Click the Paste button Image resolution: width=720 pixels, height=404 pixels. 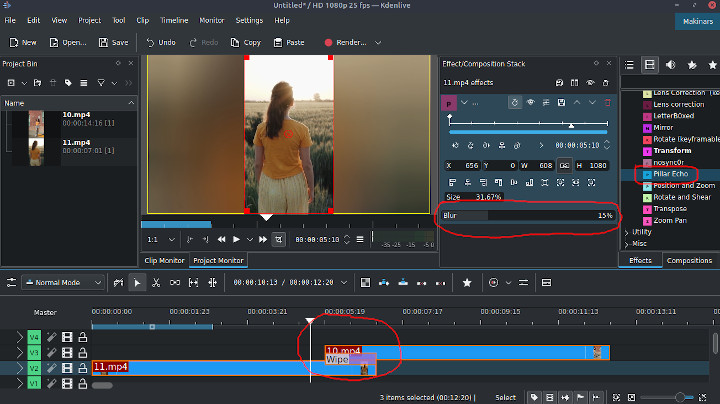point(289,43)
